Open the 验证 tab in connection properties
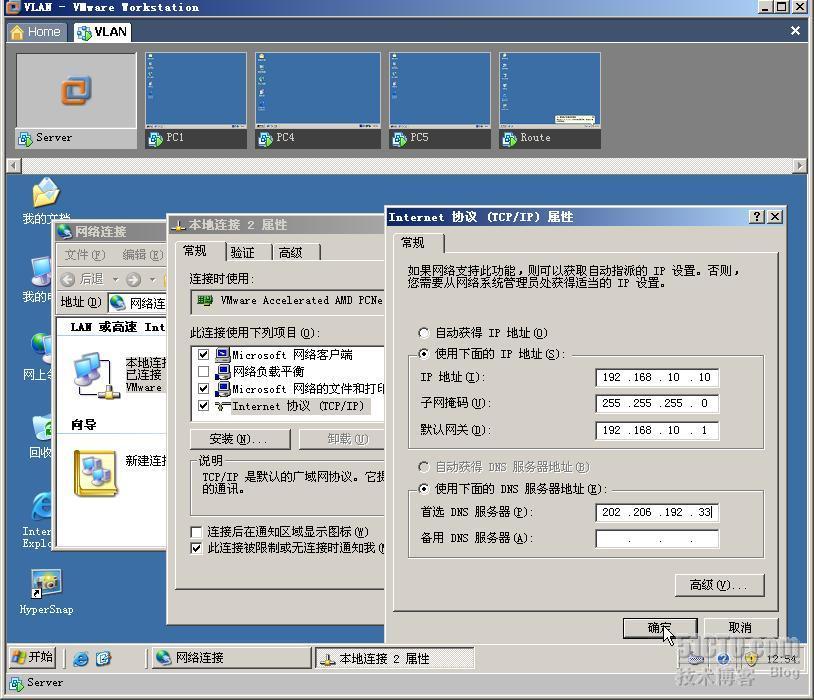This screenshot has width=814, height=700. [249, 252]
